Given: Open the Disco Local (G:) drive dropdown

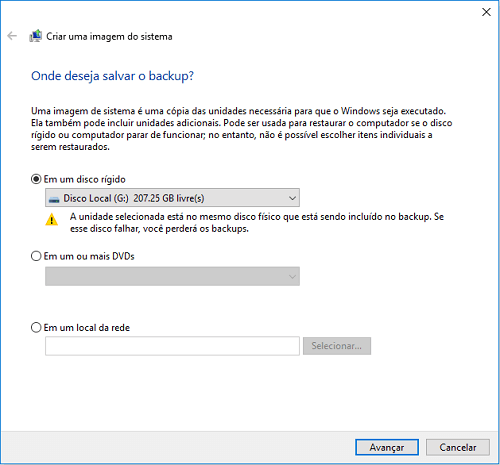Looking at the screenshot, I should [x=172, y=198].
